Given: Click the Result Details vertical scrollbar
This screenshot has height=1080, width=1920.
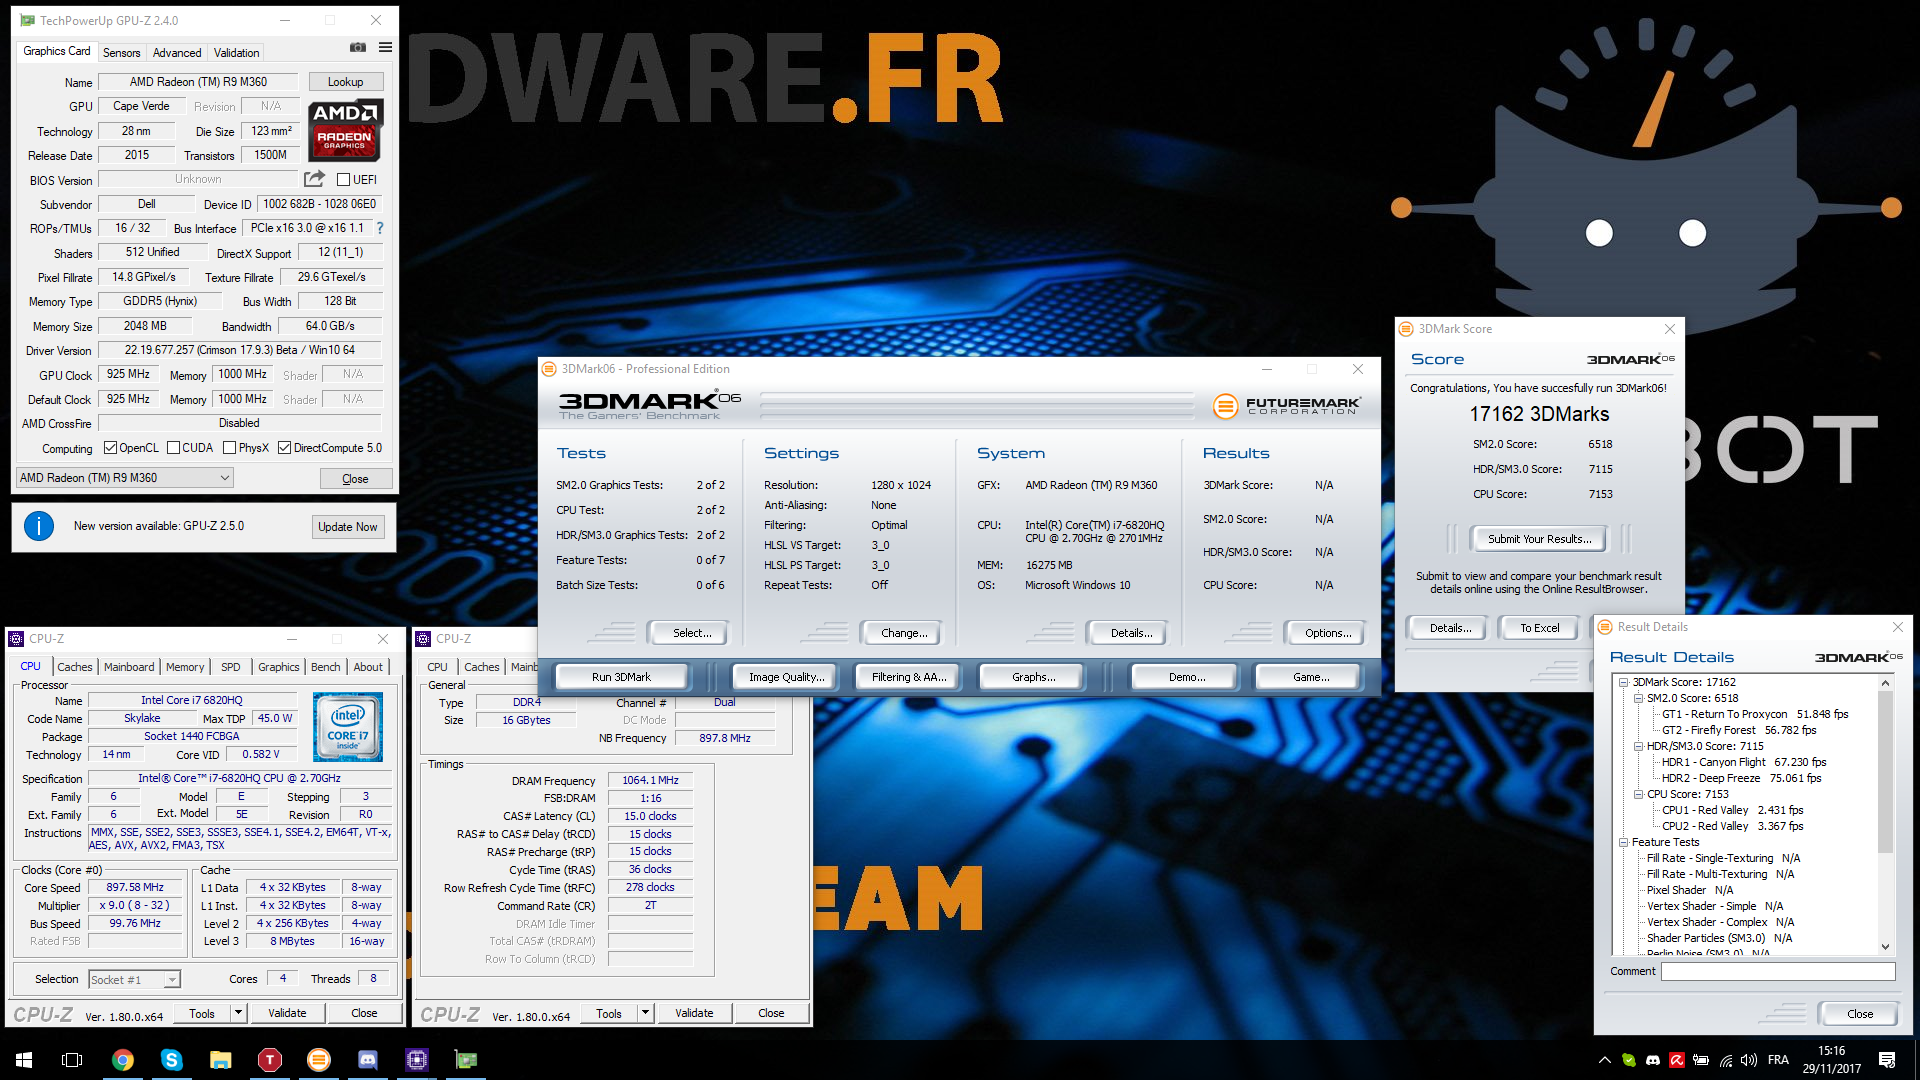Looking at the screenshot, I should pos(1885,815).
